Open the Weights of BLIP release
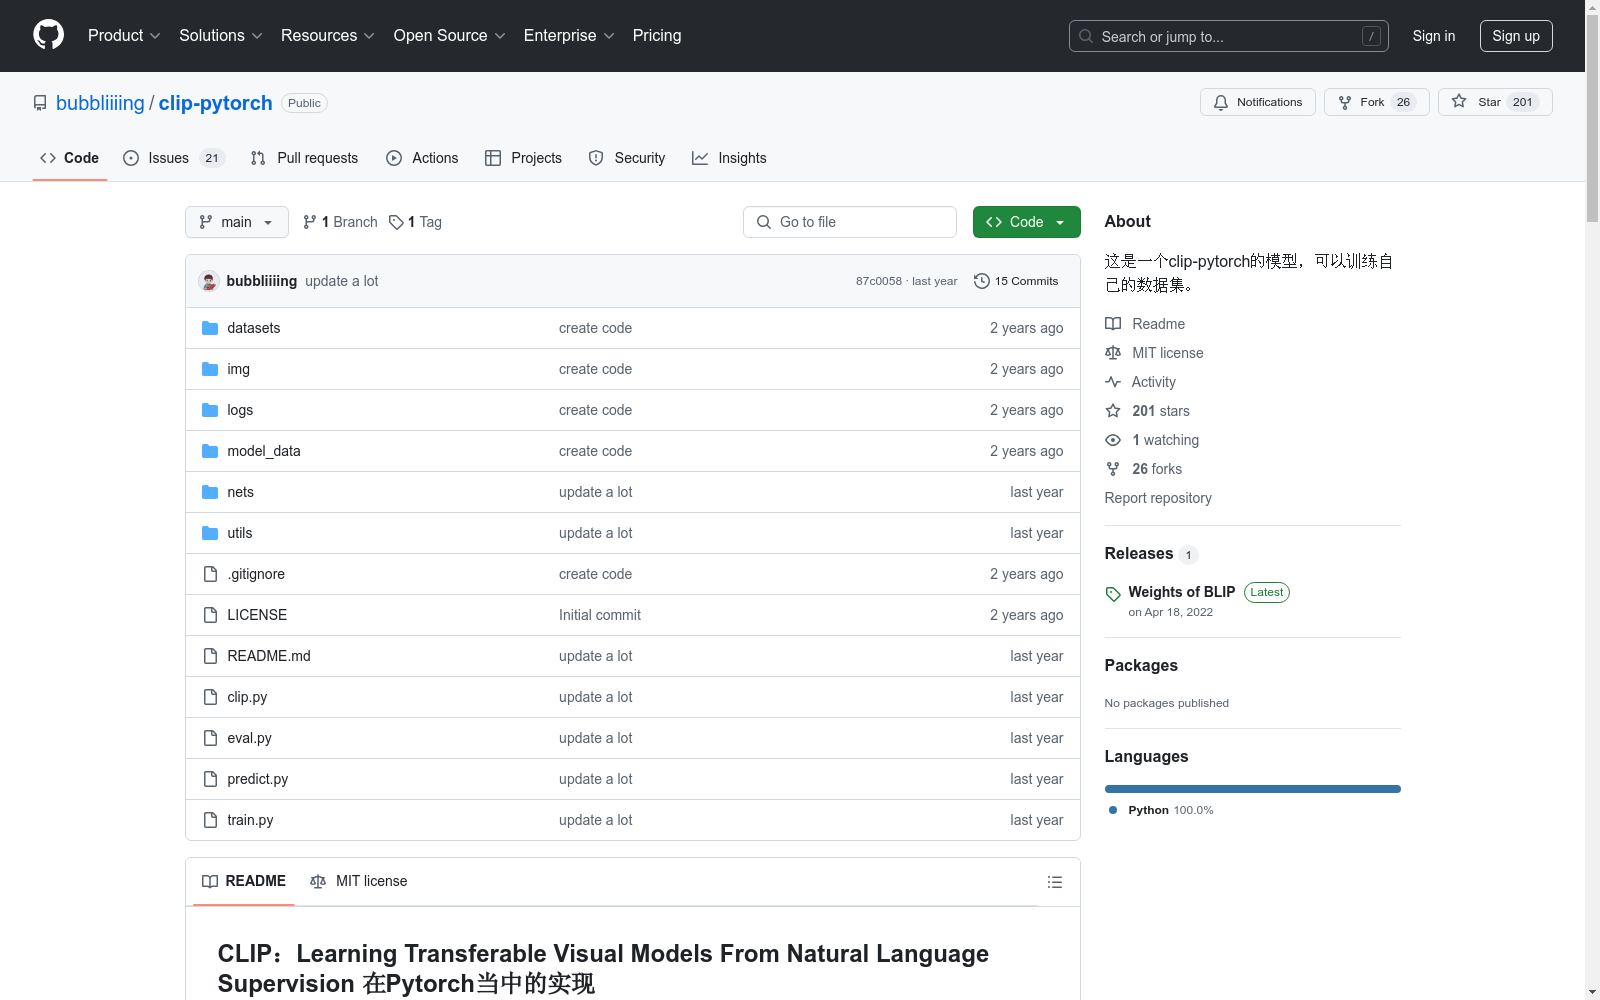 click(1181, 592)
